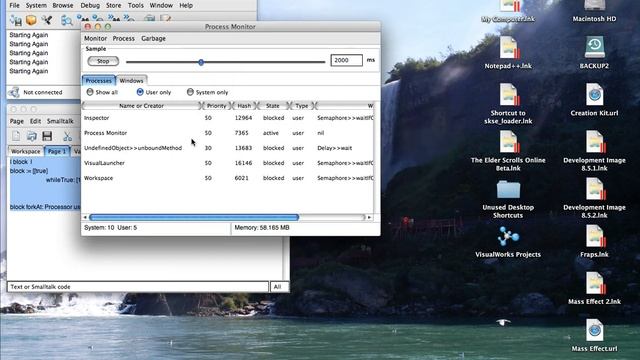
Task: Select the Process Monitor process row
Action: [228, 133]
